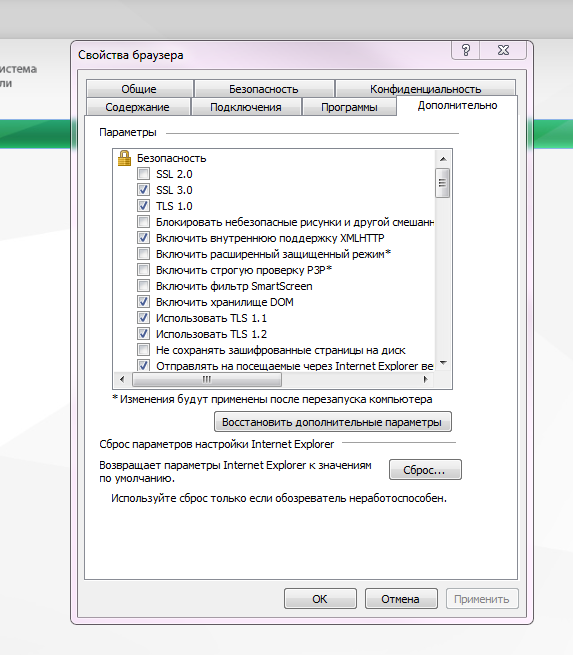Switch to the Содержание tab
Viewport: 573px width, 655px height.
138,107
